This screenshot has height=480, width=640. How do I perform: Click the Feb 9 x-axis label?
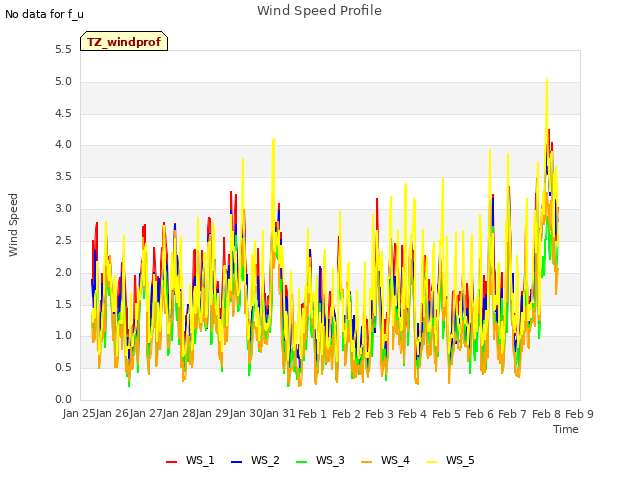coord(579,414)
